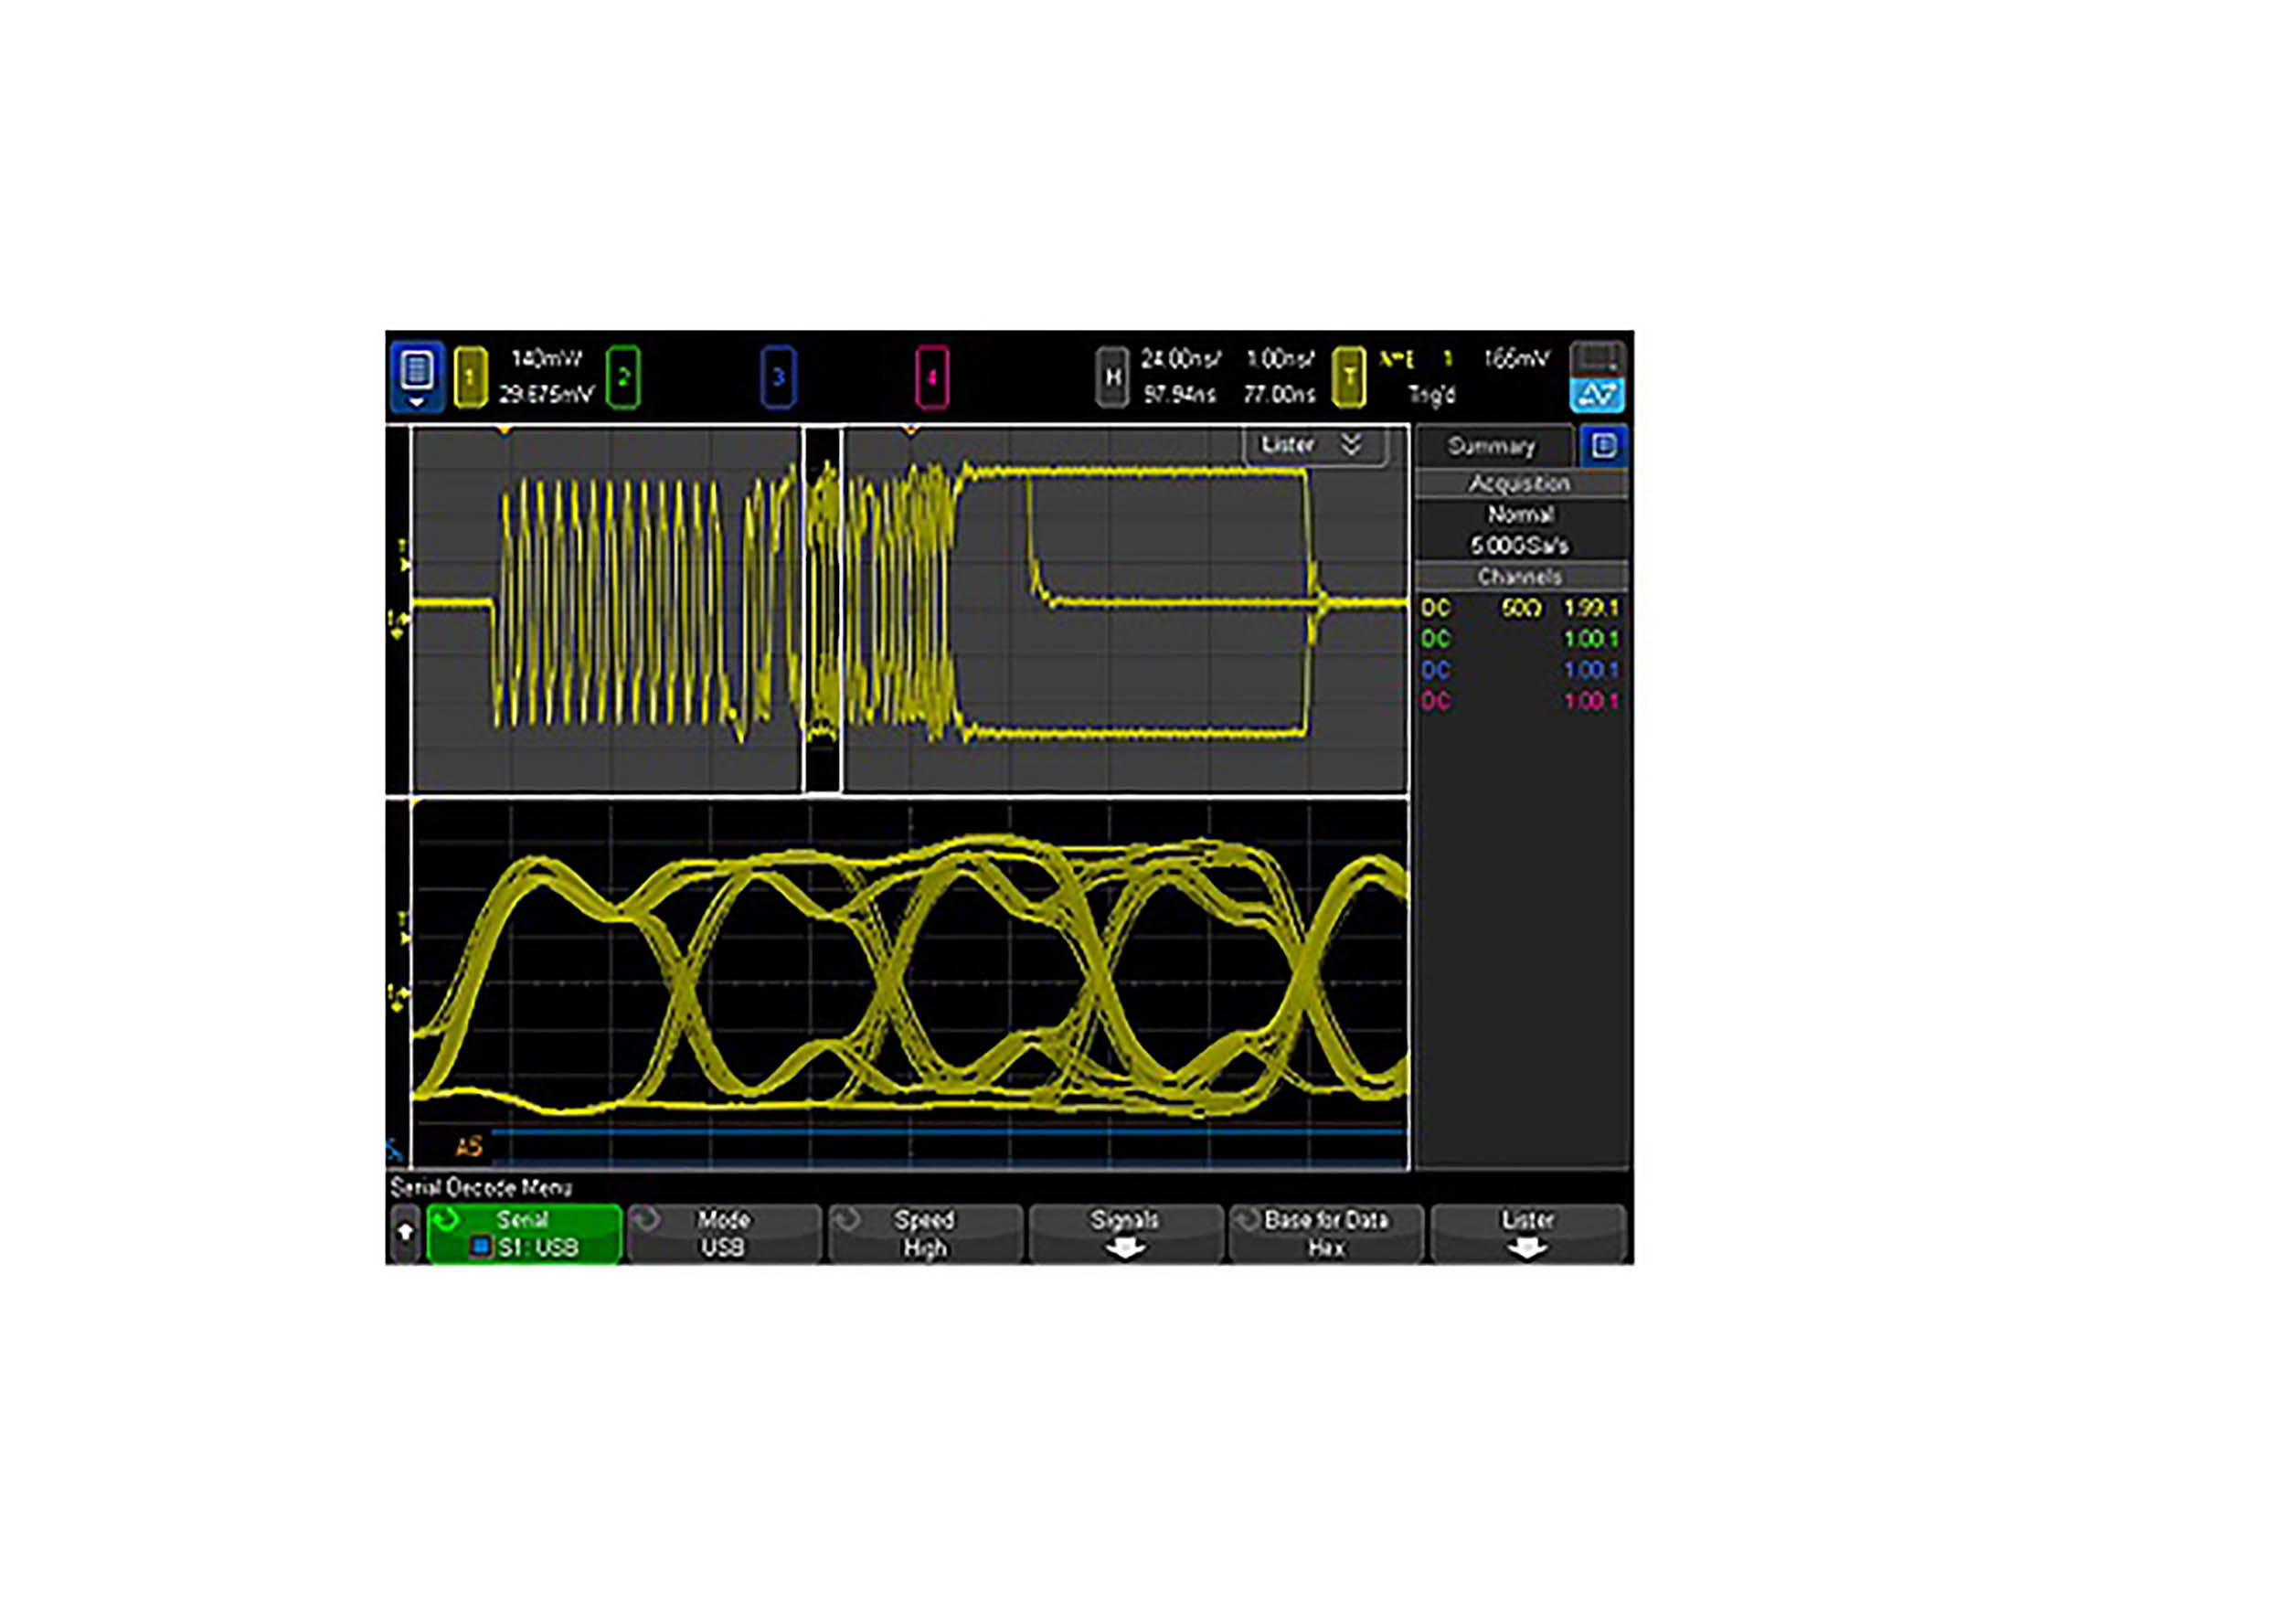Click the Serial S1: USB softkey
This screenshot has height=1624, width=2285.
(x=524, y=1234)
